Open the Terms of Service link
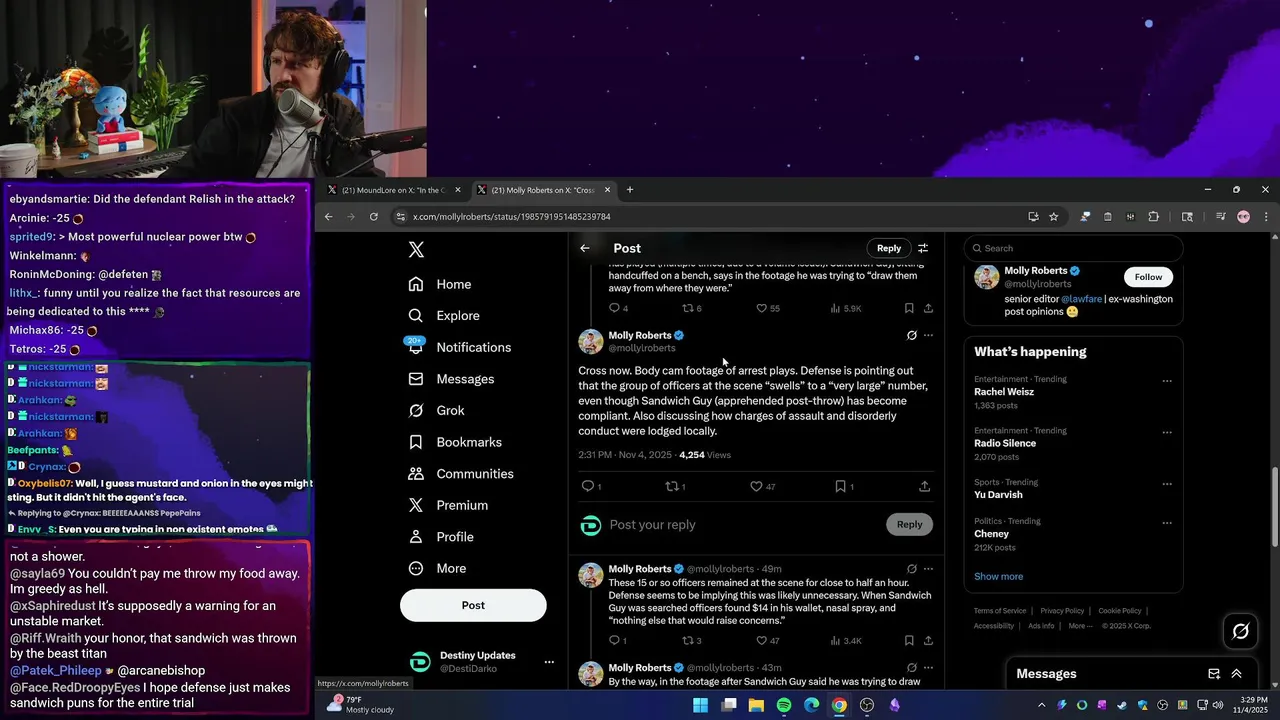1280x720 pixels. point(1000,611)
